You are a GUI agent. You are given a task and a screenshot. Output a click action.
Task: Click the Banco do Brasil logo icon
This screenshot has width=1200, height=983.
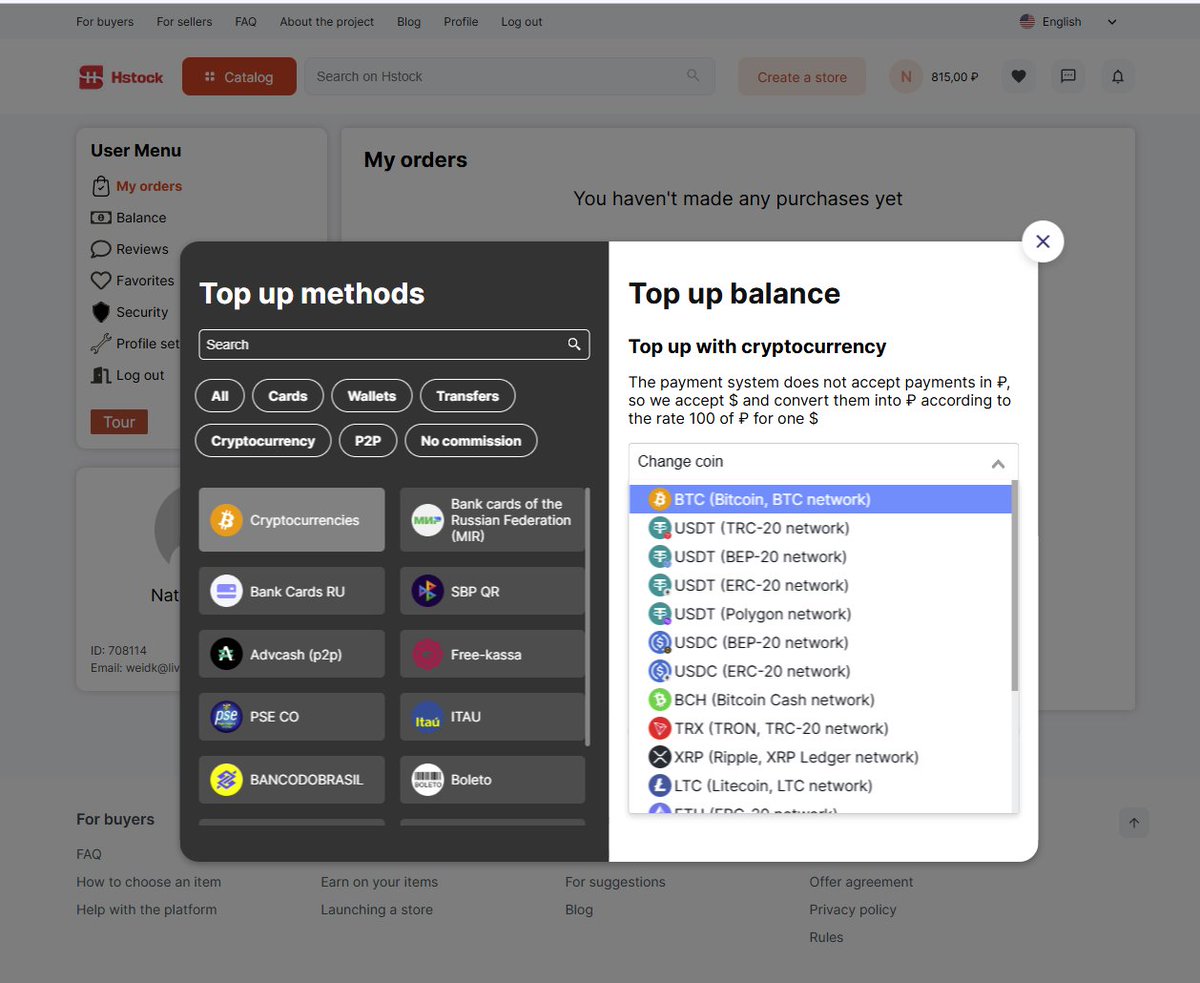pyautogui.click(x=227, y=780)
